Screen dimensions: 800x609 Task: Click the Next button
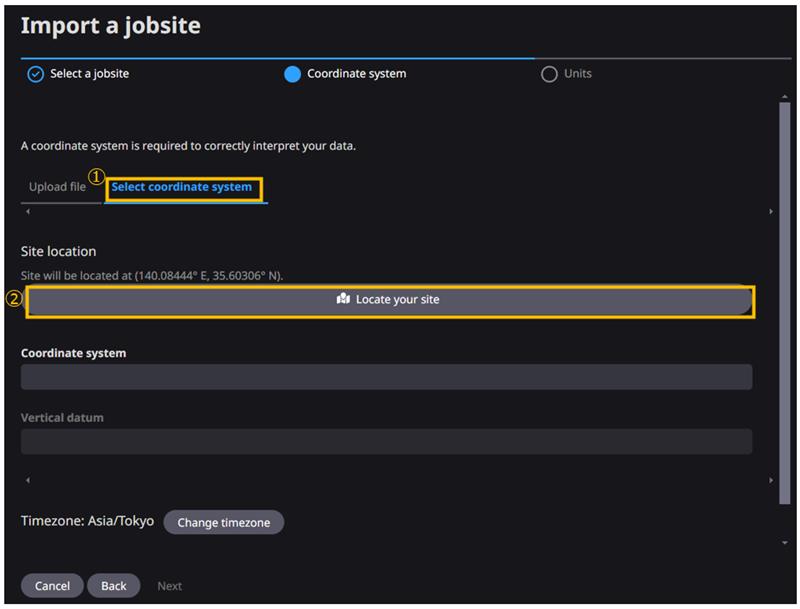pyautogui.click(x=169, y=586)
